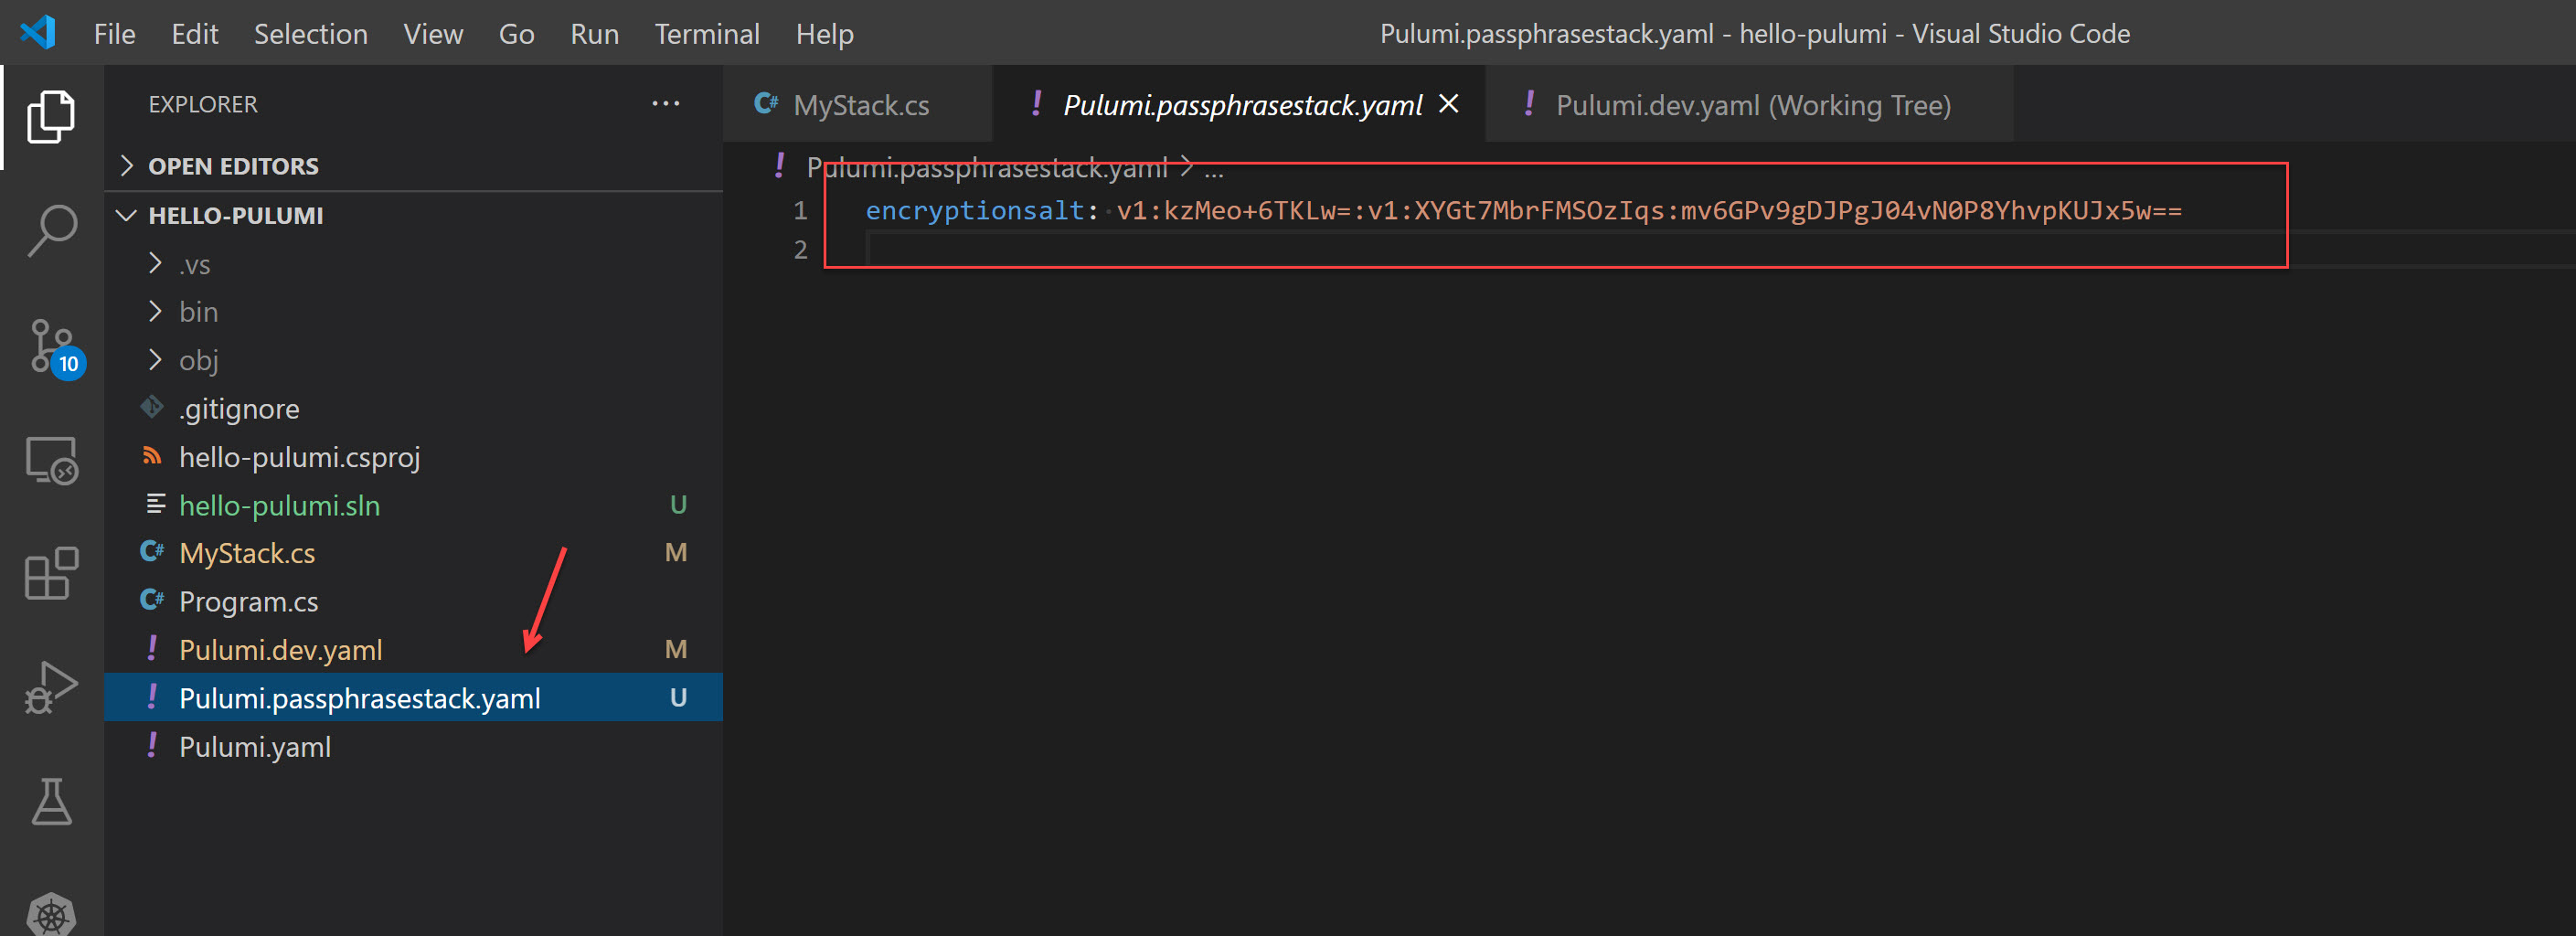2576x936 pixels.
Task: Collapse the HELLO-PULUMI folder section
Action: point(413,215)
